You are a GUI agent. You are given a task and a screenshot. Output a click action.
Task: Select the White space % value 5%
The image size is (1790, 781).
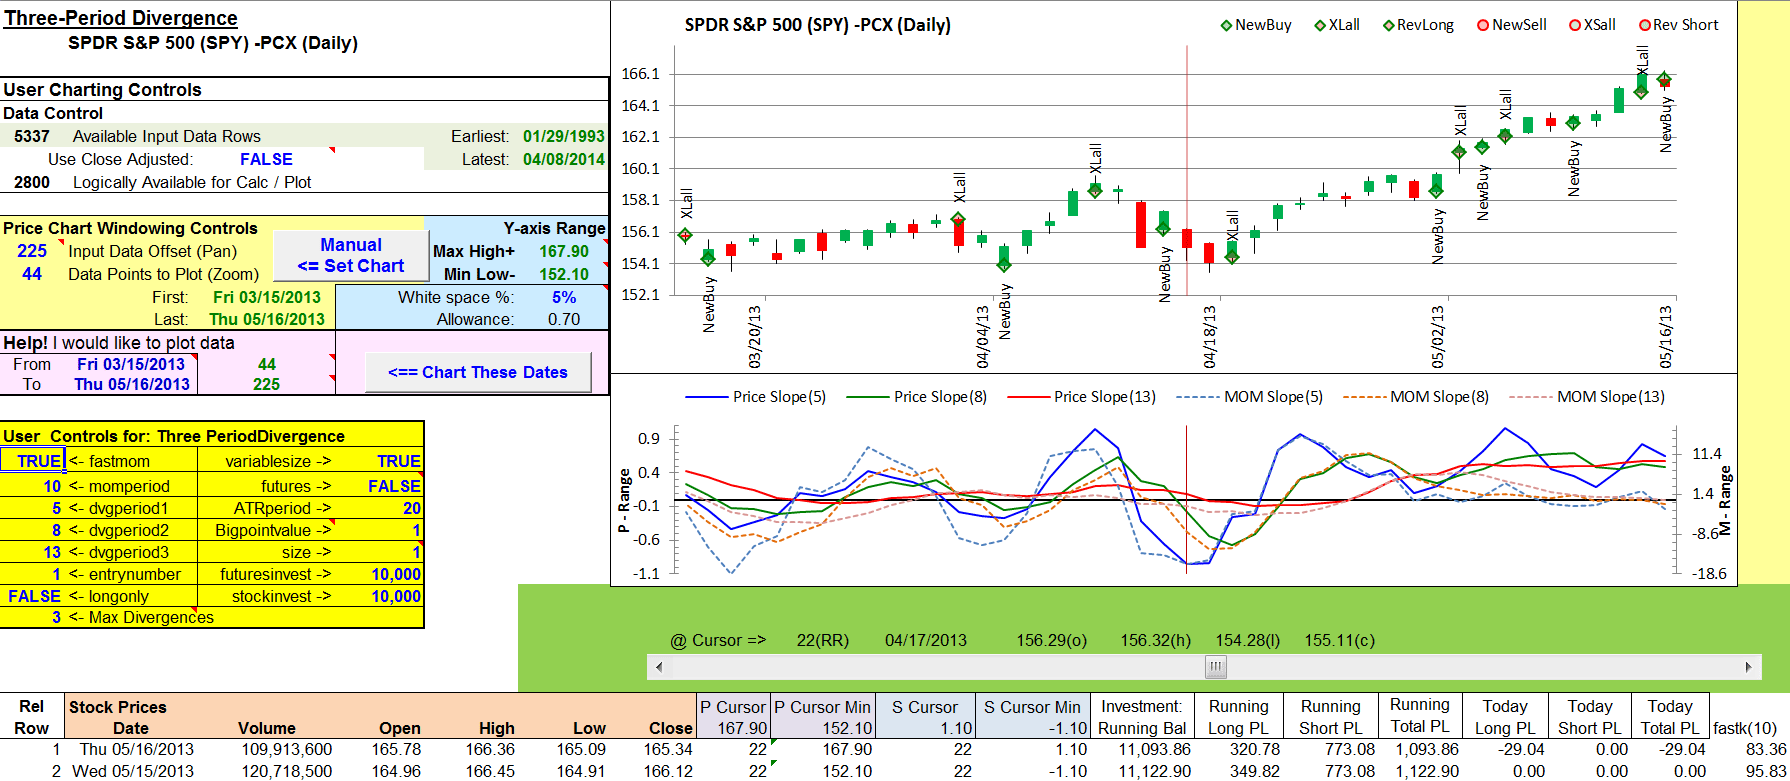564,297
